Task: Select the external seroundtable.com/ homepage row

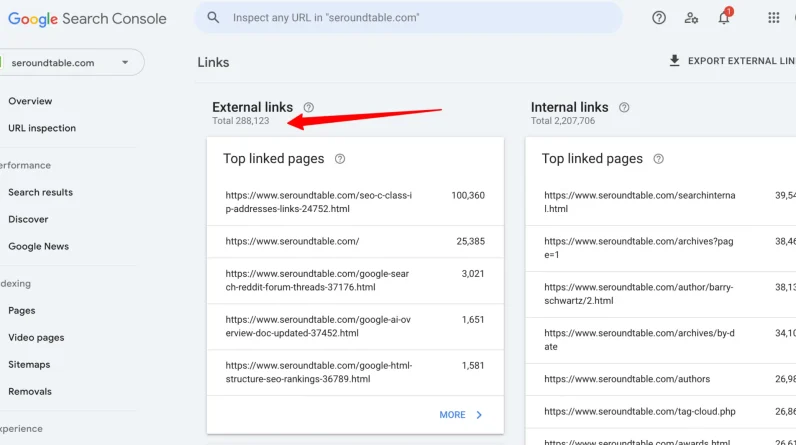Action: (x=355, y=242)
